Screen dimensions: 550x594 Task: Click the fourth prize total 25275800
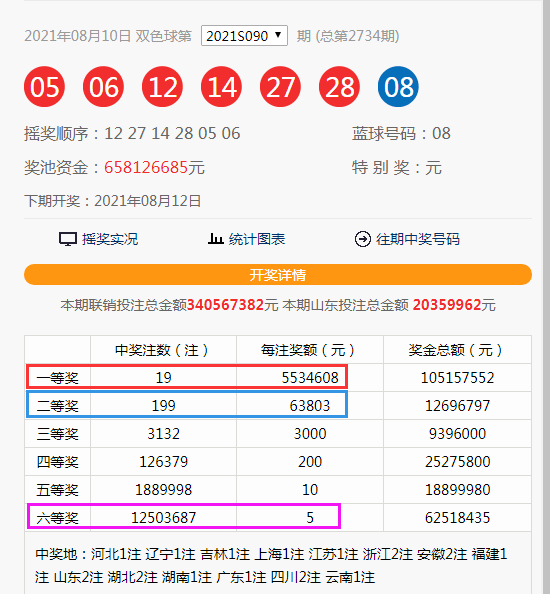coord(457,462)
